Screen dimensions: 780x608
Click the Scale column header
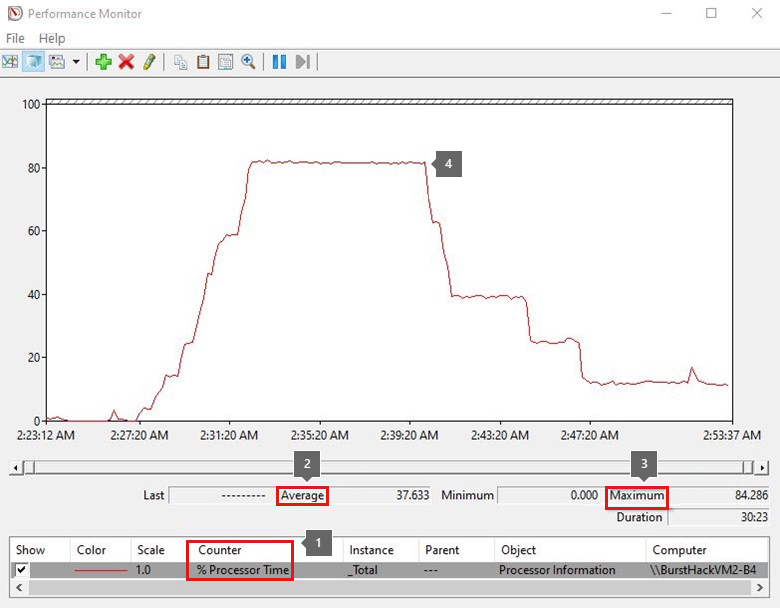[151, 550]
